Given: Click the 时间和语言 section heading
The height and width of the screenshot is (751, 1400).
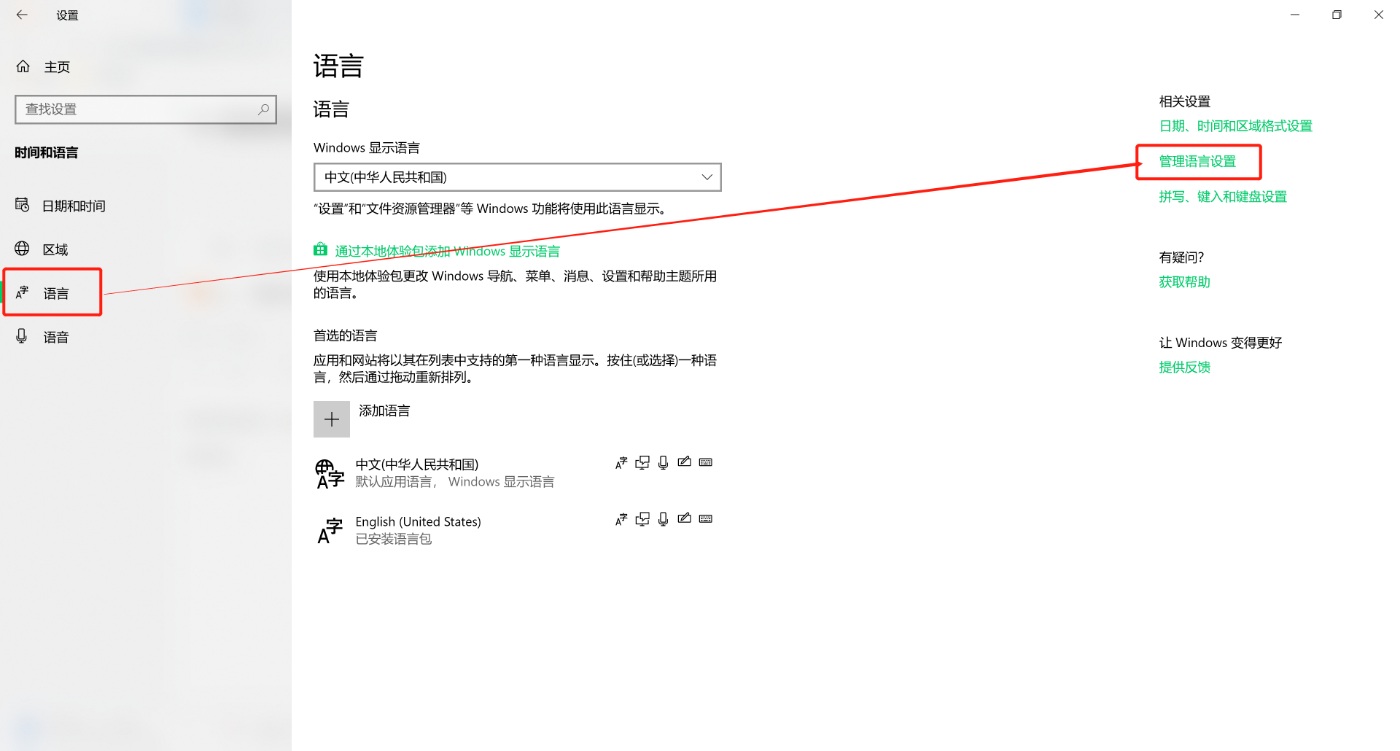Looking at the screenshot, I should tap(46, 153).
